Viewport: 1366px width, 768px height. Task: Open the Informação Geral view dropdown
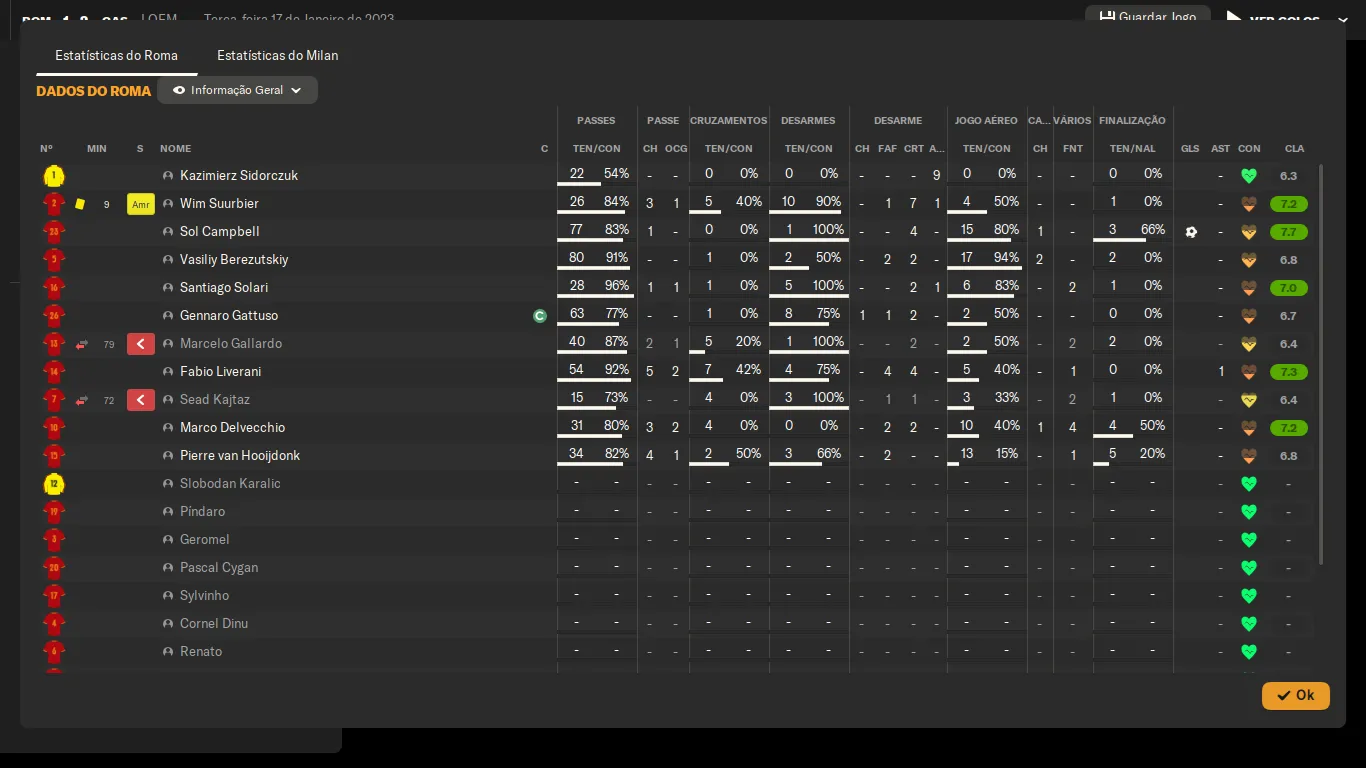coord(237,90)
